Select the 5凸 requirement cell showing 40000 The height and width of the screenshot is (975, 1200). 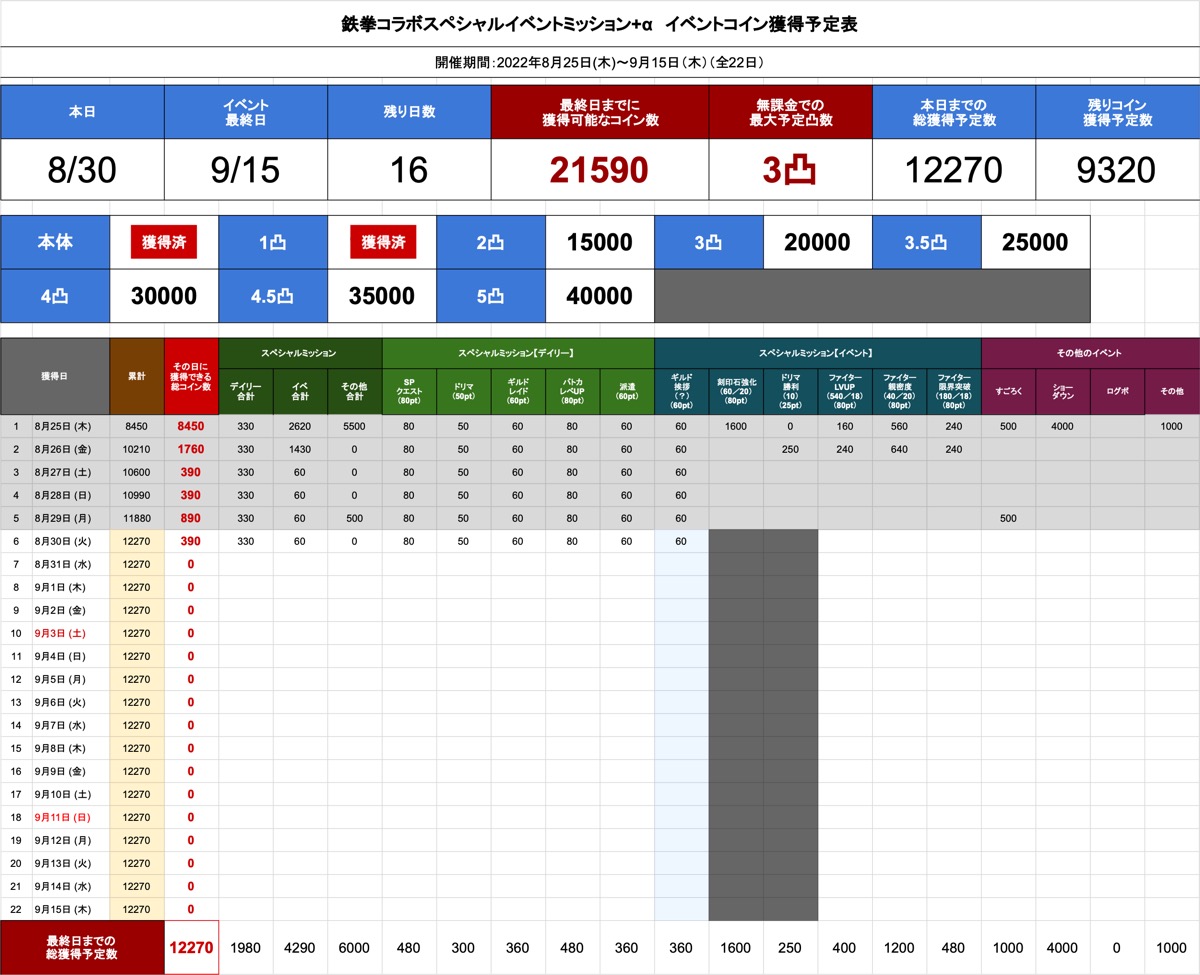[599, 296]
